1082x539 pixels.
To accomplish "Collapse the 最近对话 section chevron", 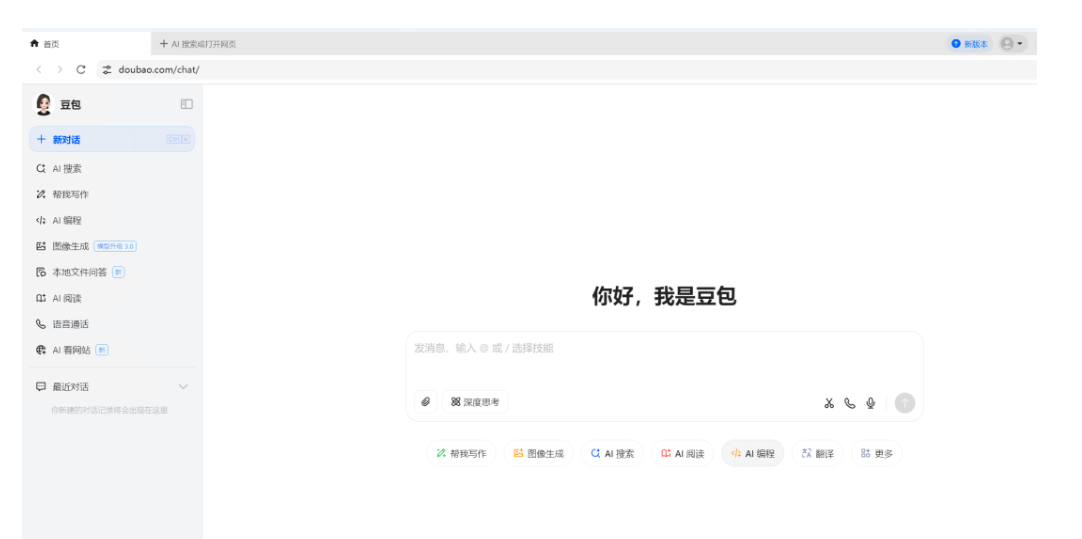I will [183, 386].
